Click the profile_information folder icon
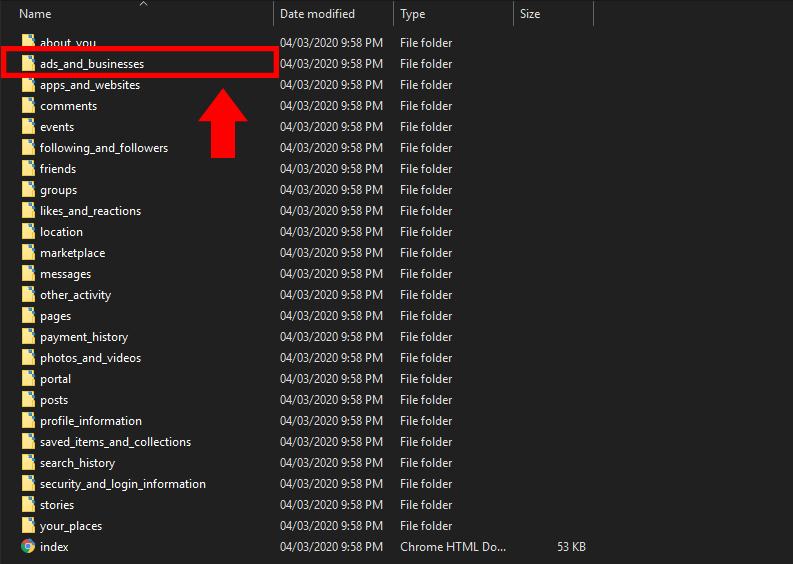Viewport: 793px width, 564px height. point(28,420)
